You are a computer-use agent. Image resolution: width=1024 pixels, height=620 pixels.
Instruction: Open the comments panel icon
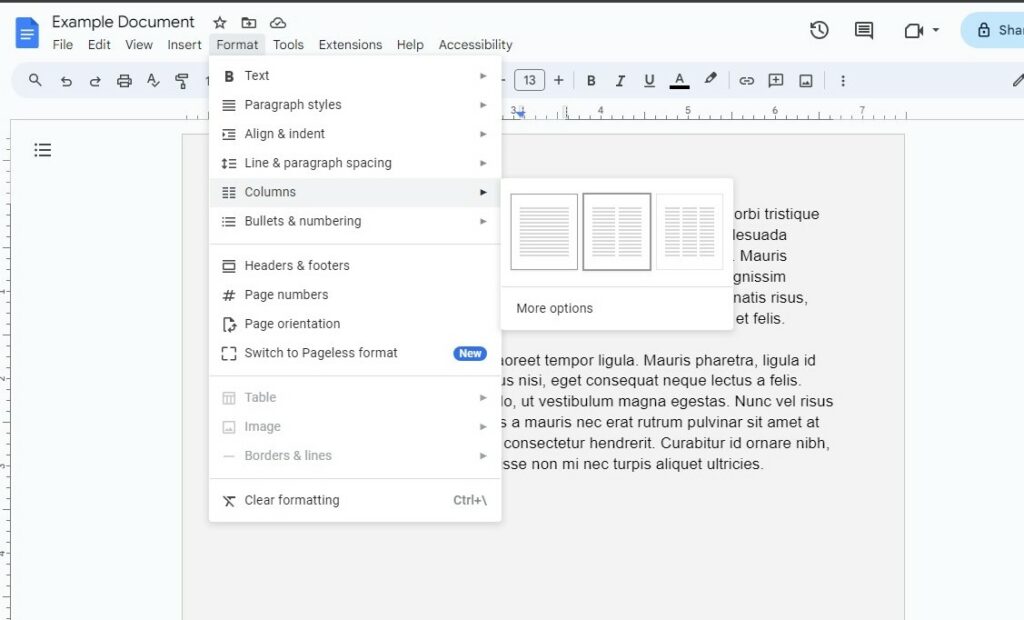pos(862,30)
